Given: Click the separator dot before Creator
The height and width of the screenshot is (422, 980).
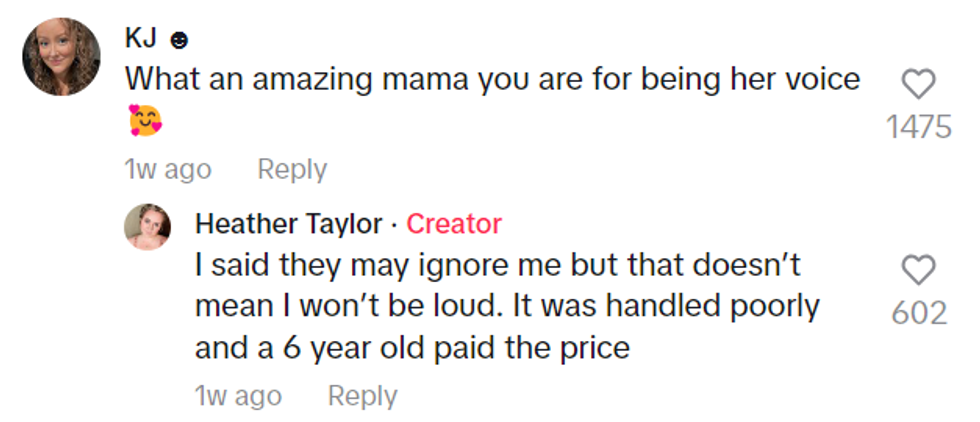Looking at the screenshot, I should coord(394,225).
